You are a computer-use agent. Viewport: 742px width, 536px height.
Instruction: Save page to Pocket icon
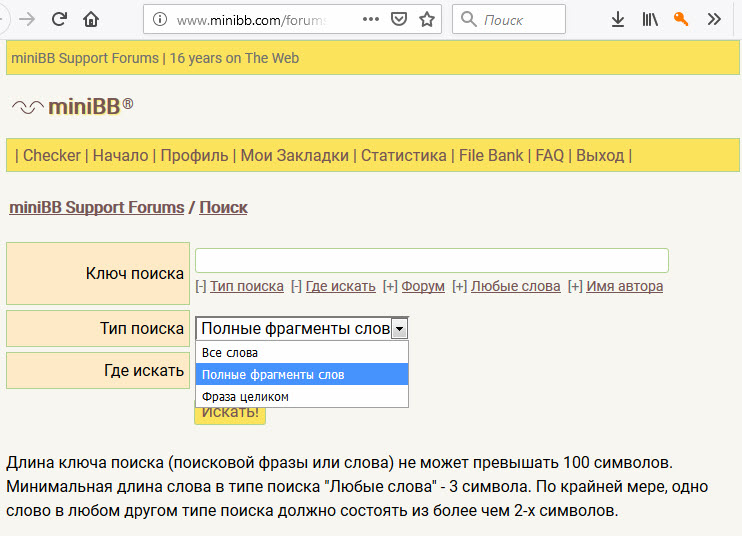pos(399,19)
